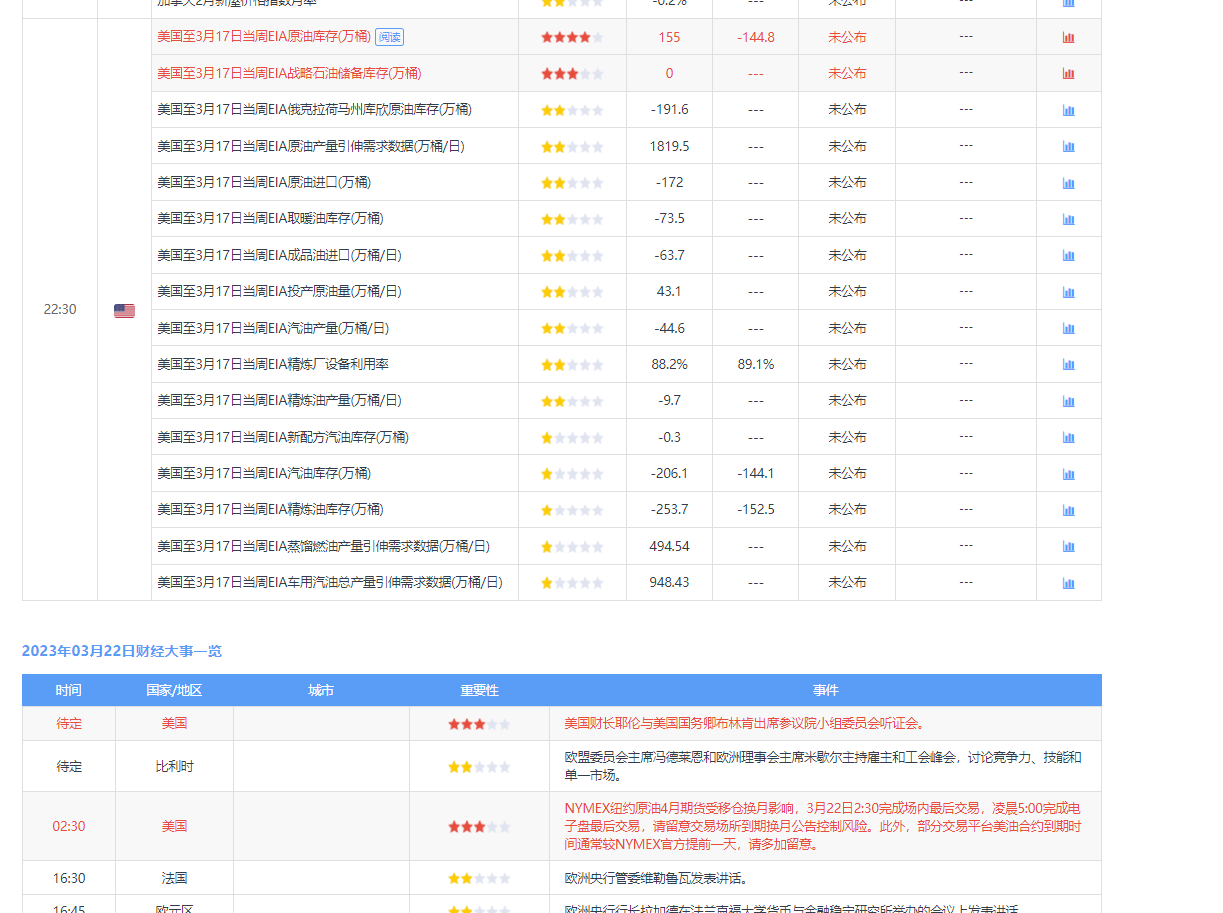Image resolution: width=1223 pixels, height=913 pixels.
Task: Click star rating of NYMEX纽约原油 event
Action: point(479,827)
